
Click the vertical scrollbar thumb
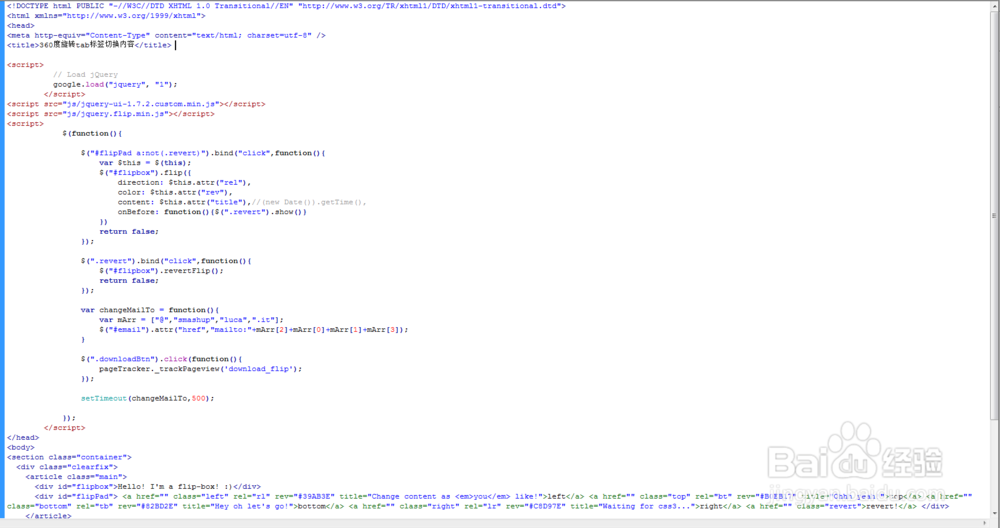pos(994,216)
